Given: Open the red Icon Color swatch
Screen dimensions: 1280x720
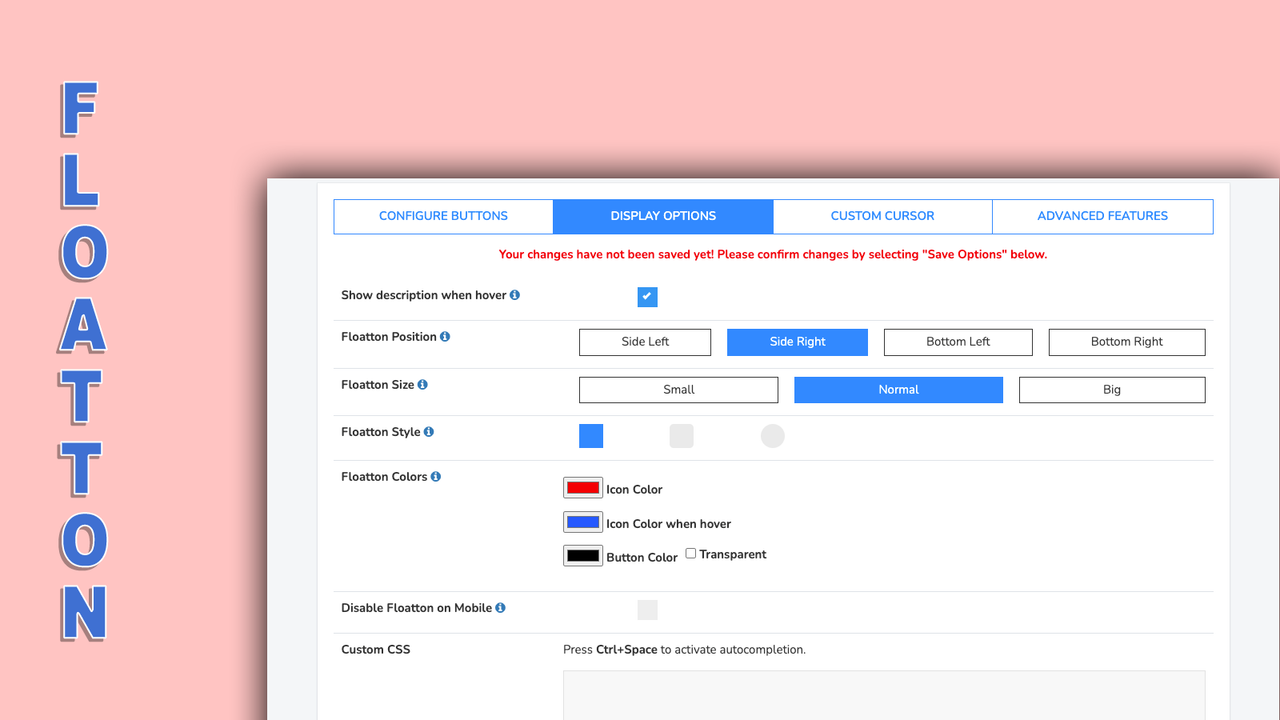Looking at the screenshot, I should click(x=583, y=488).
